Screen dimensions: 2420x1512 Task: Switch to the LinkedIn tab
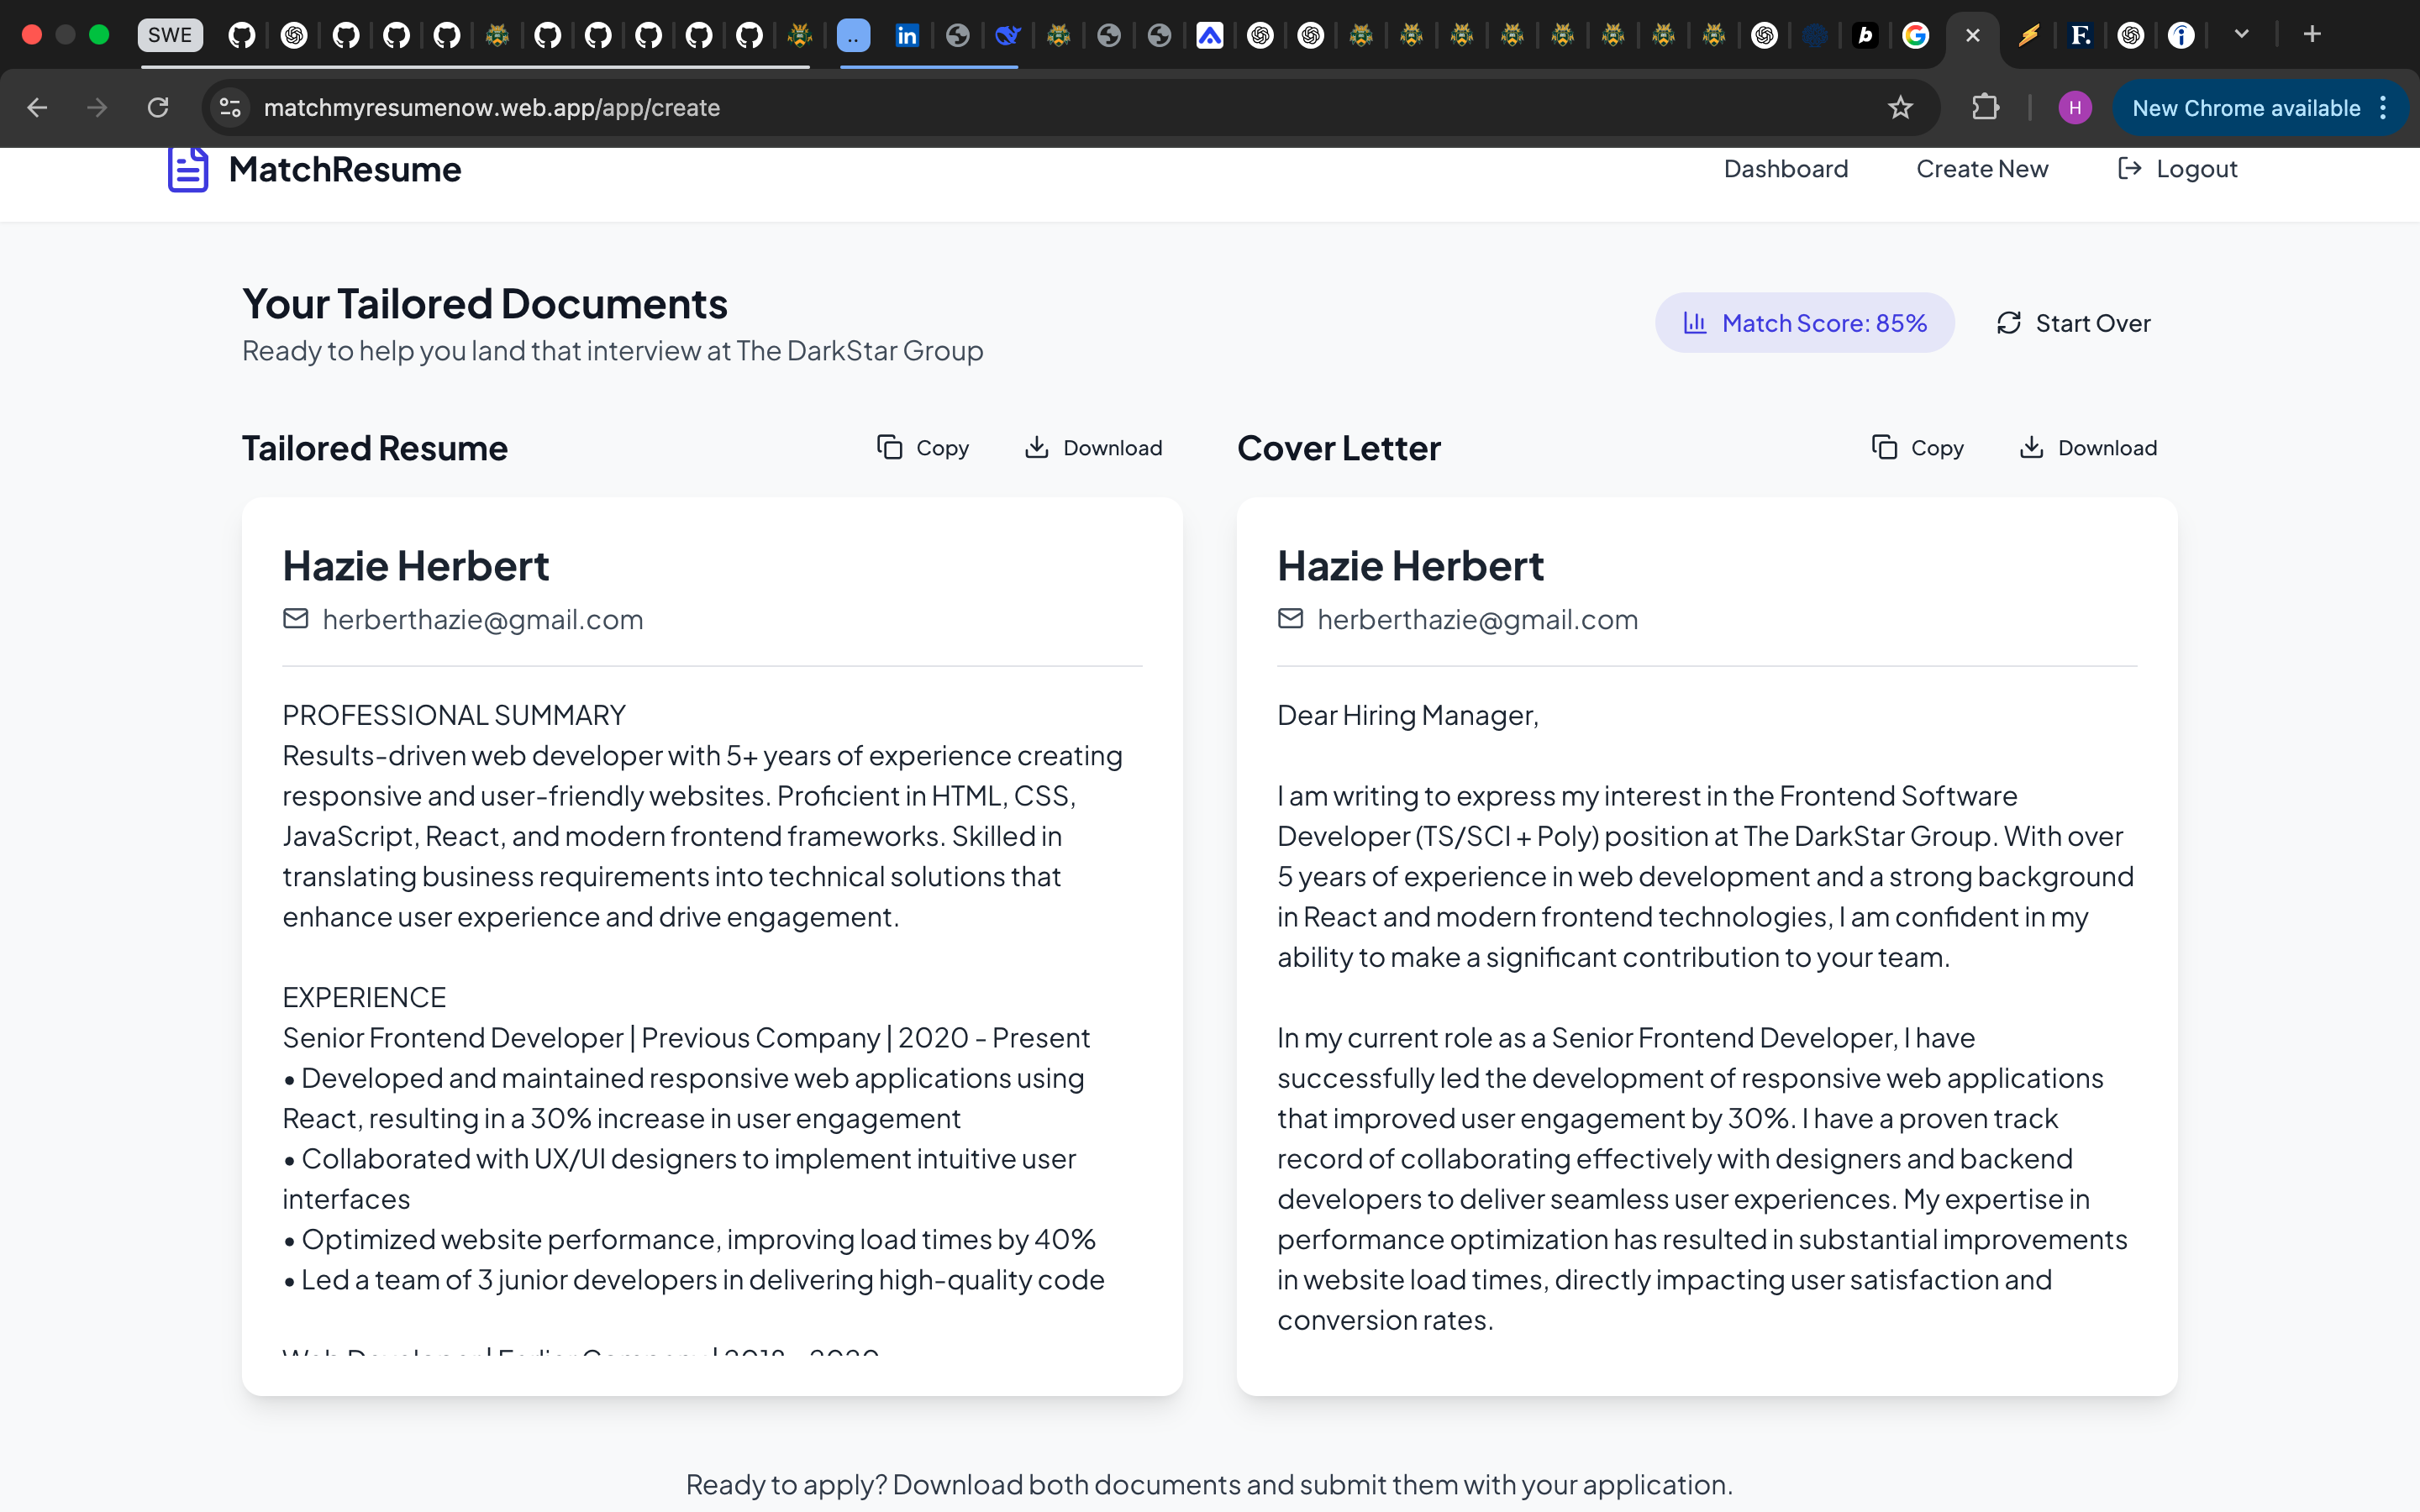(x=906, y=36)
